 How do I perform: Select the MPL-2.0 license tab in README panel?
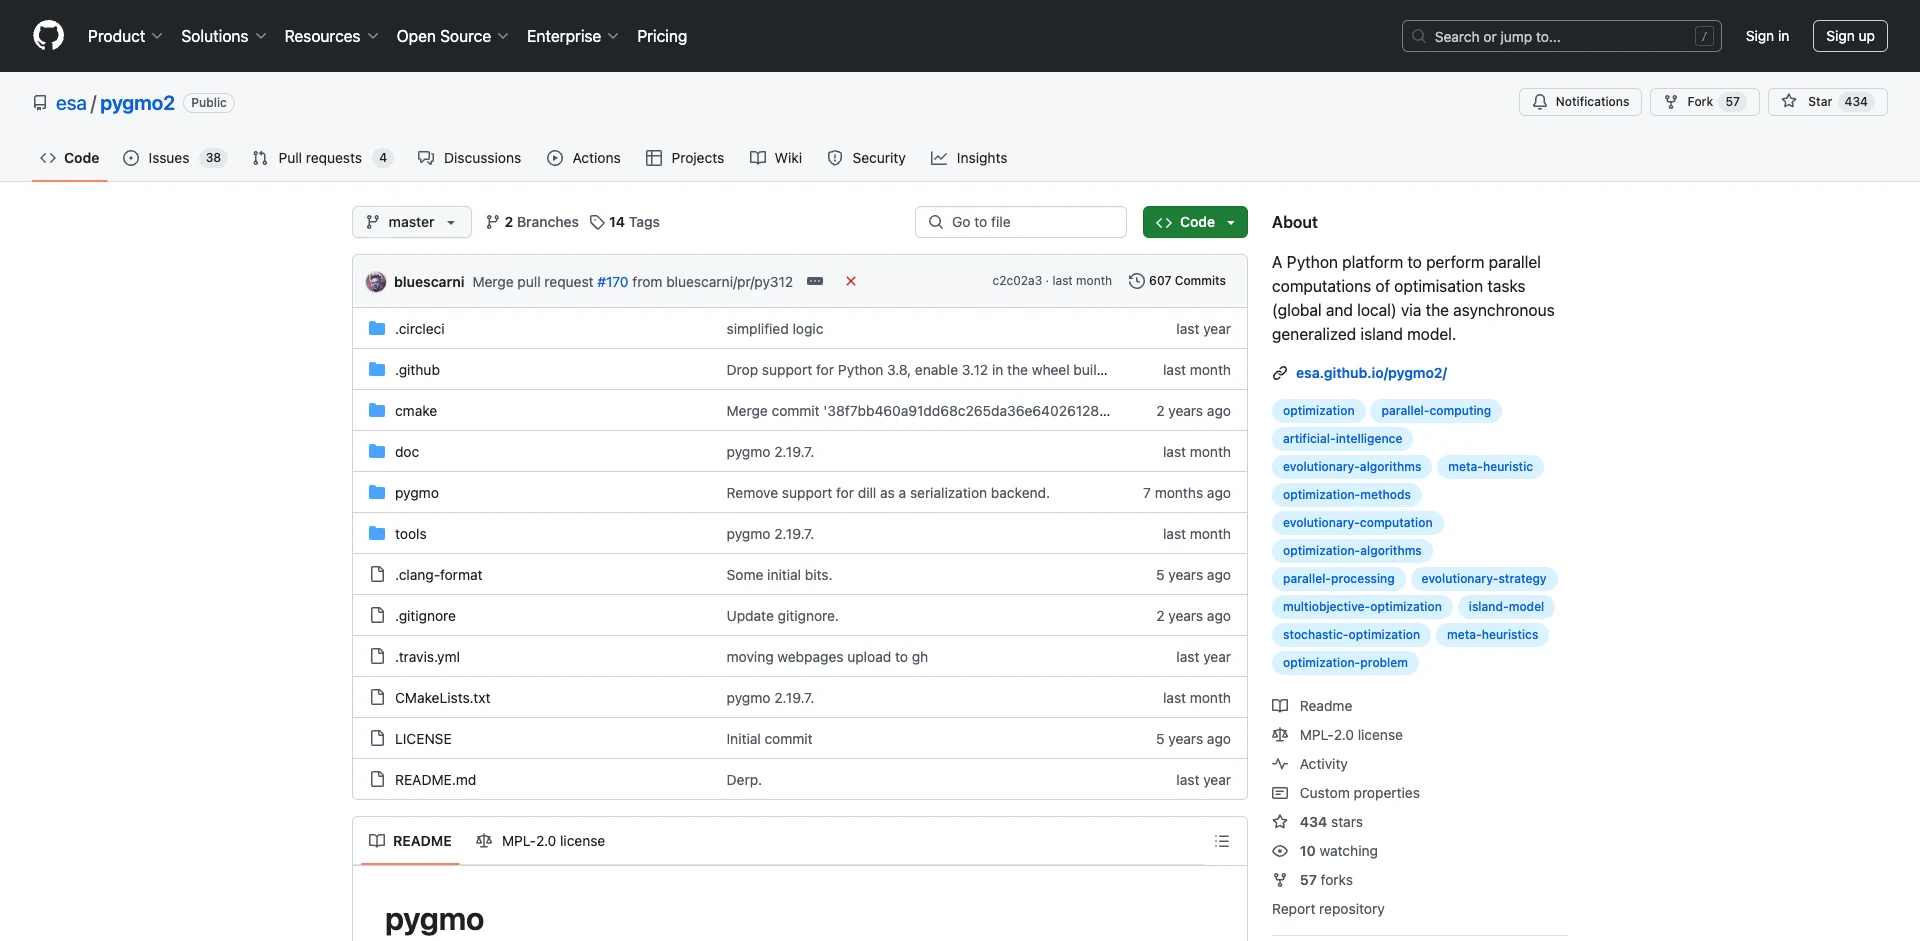click(541, 841)
